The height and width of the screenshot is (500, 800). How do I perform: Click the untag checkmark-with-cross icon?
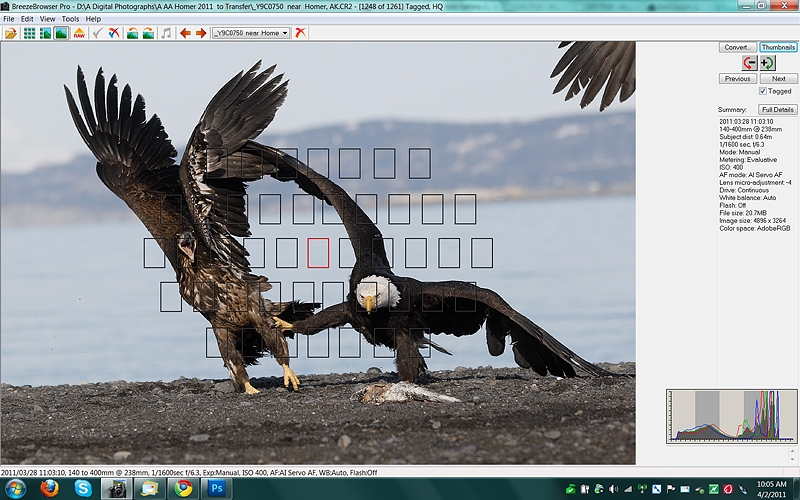[113, 33]
